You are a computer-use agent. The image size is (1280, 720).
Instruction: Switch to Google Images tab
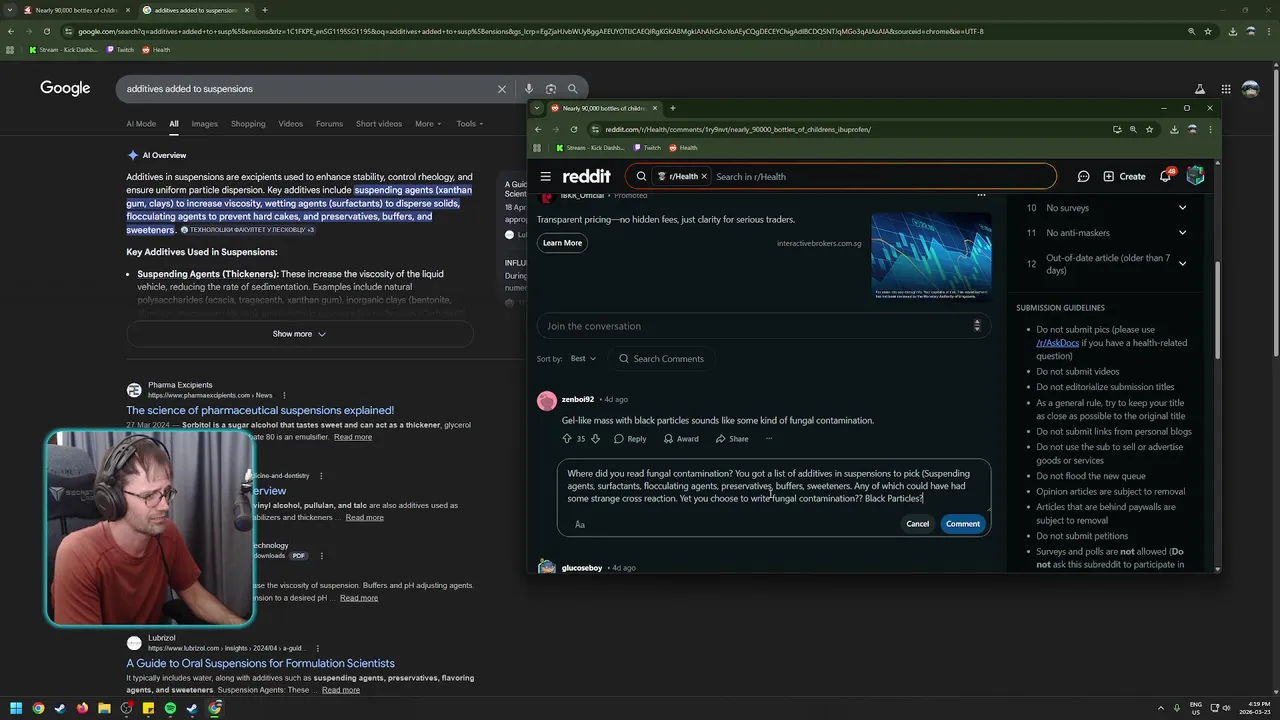coord(204,124)
